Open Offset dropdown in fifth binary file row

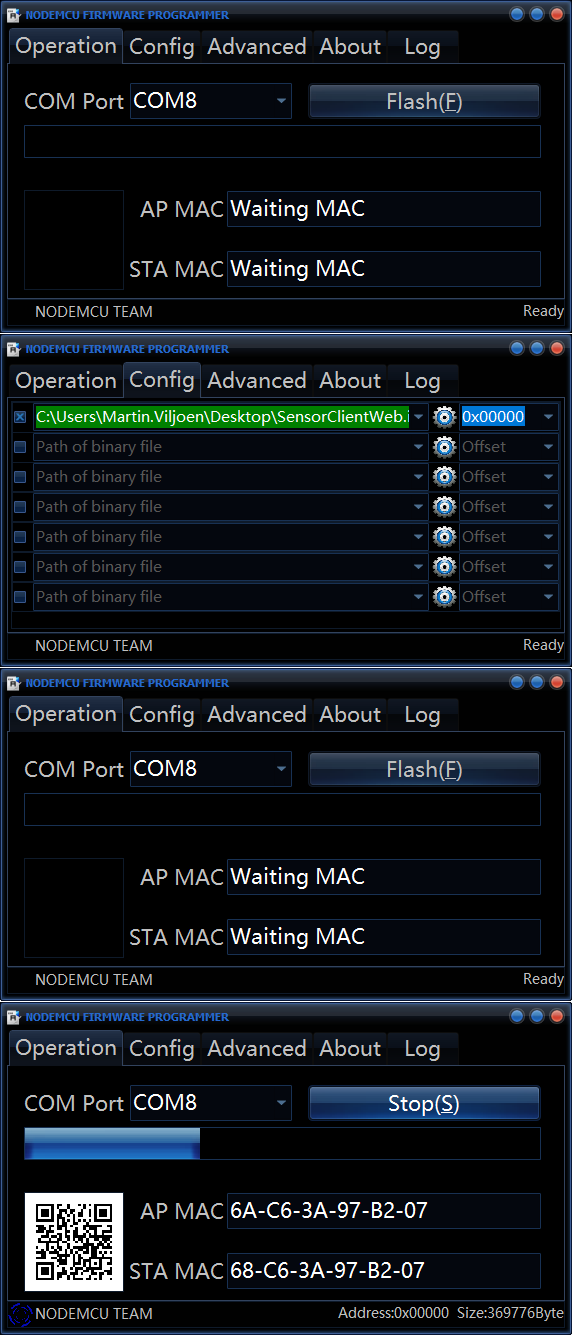(548, 537)
